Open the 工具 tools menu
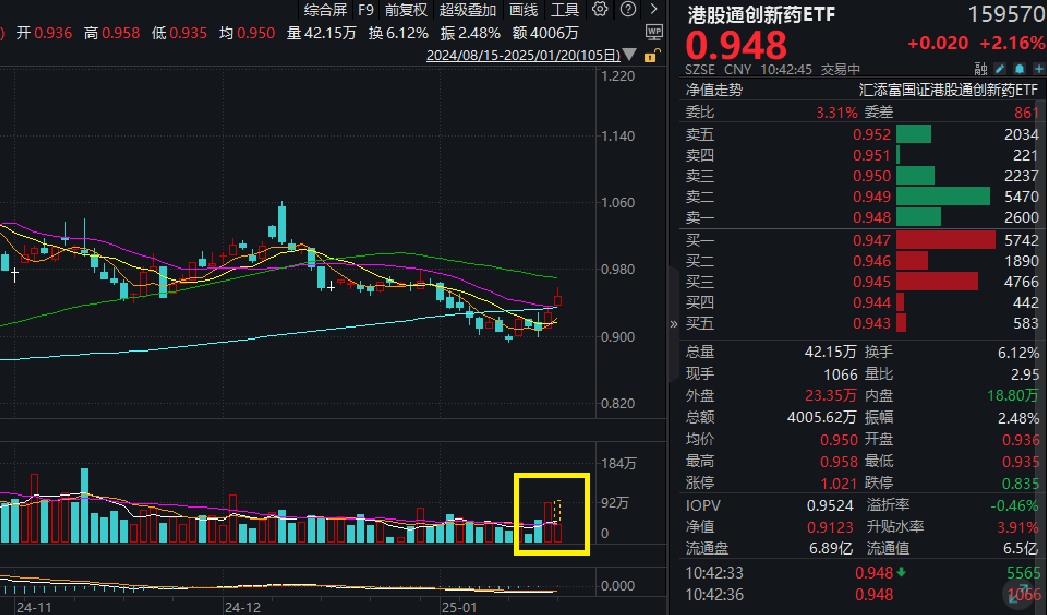The width and height of the screenshot is (1047, 615). coord(565,10)
